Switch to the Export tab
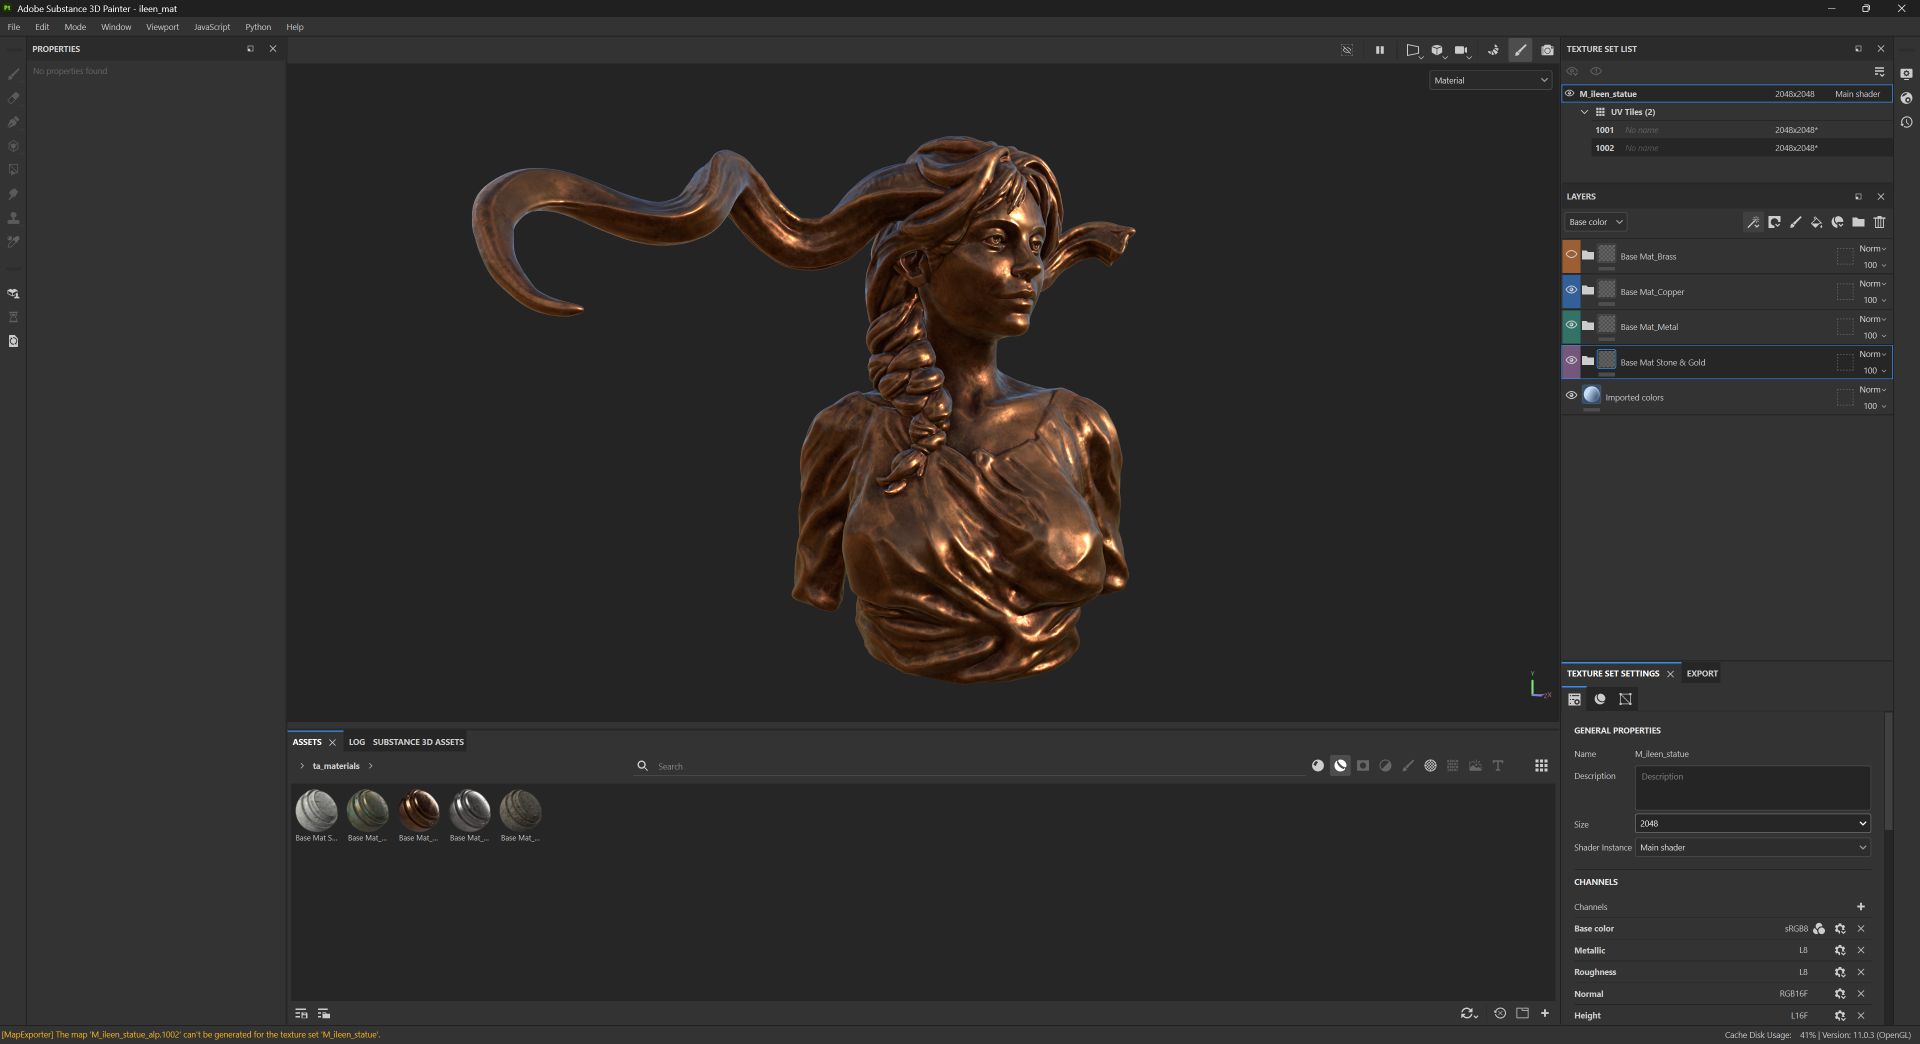 [1701, 674]
